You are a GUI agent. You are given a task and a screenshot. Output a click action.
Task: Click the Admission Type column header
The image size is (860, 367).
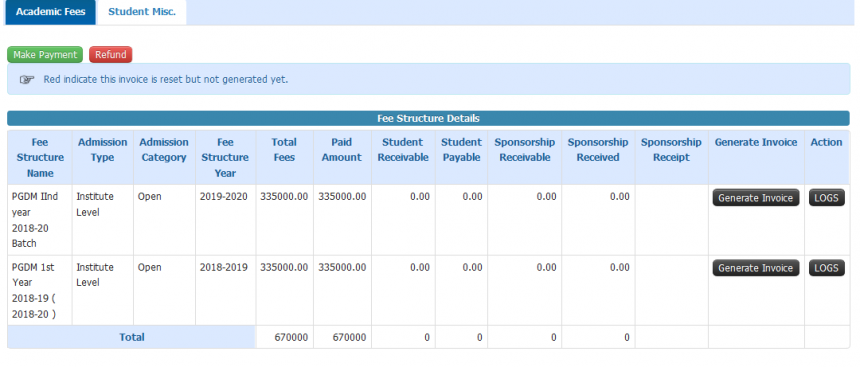coord(103,157)
